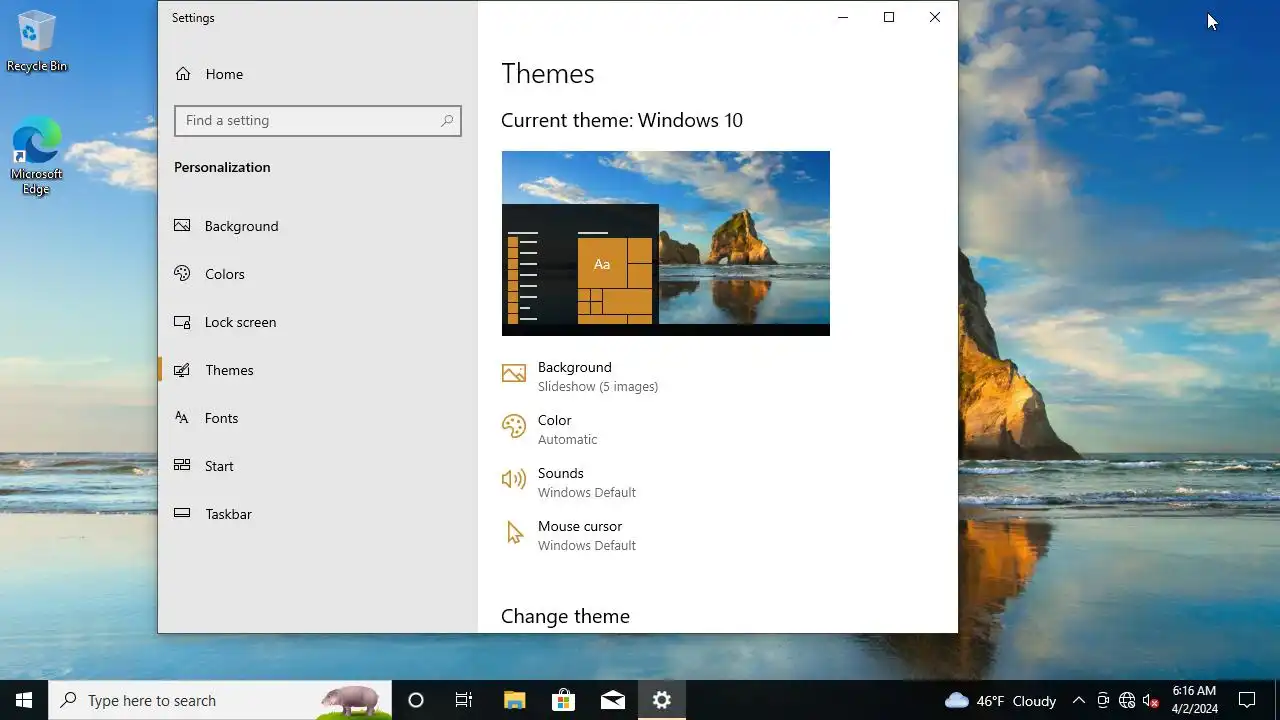Click 'Current theme: Windows 10' text
This screenshot has width=1280, height=720.
(x=622, y=120)
